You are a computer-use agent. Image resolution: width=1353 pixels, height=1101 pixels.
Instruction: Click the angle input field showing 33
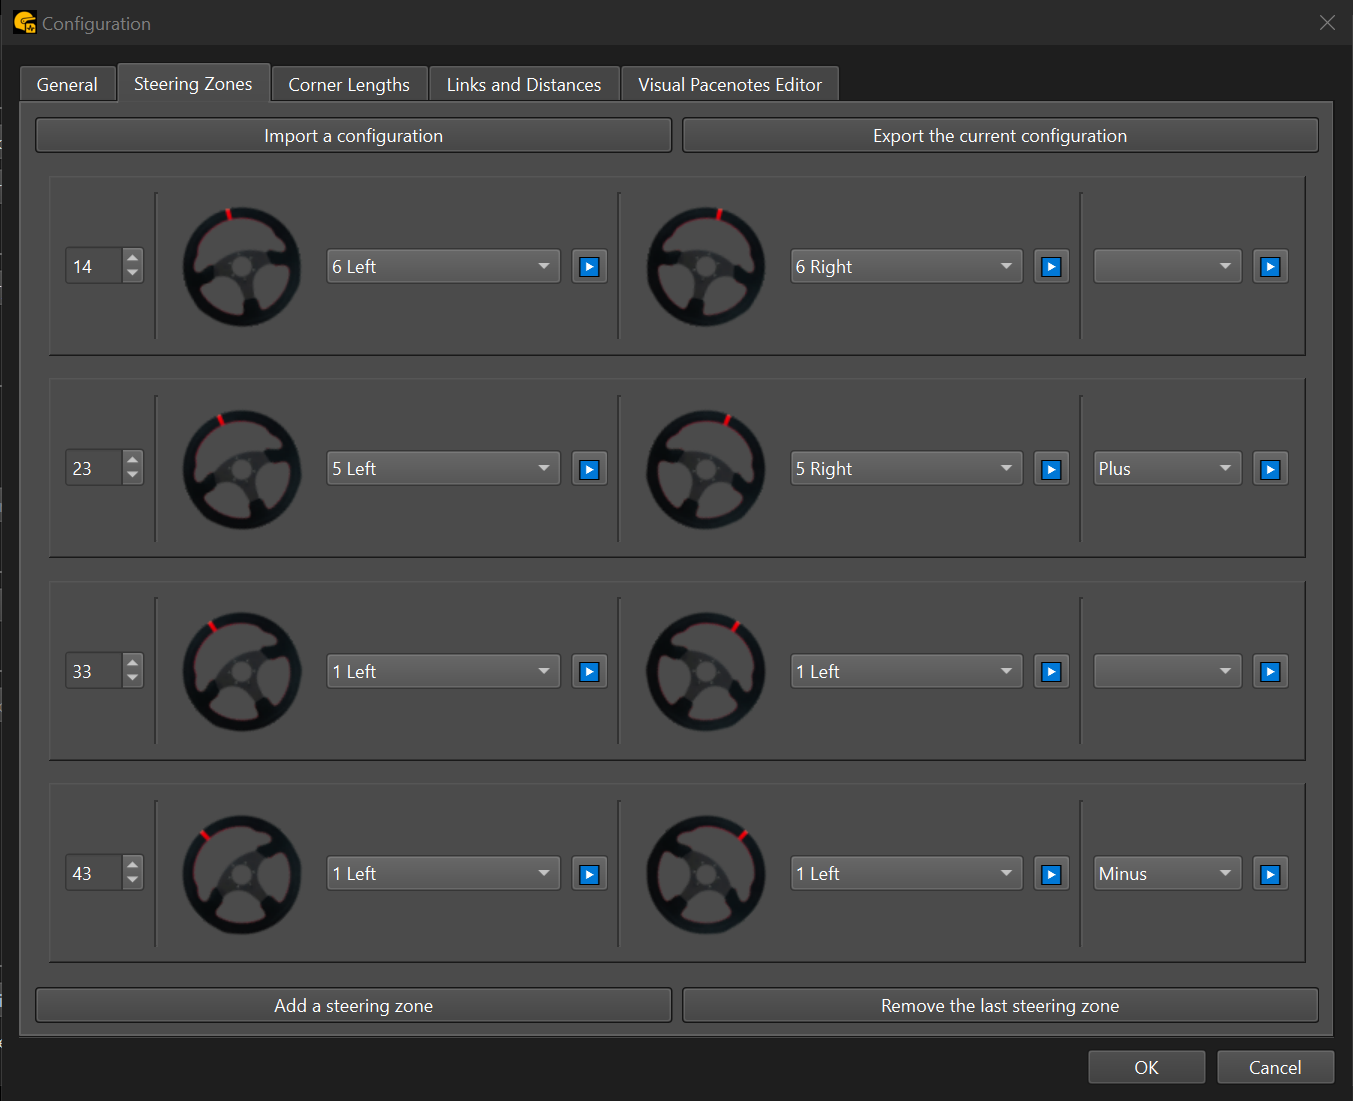point(94,672)
